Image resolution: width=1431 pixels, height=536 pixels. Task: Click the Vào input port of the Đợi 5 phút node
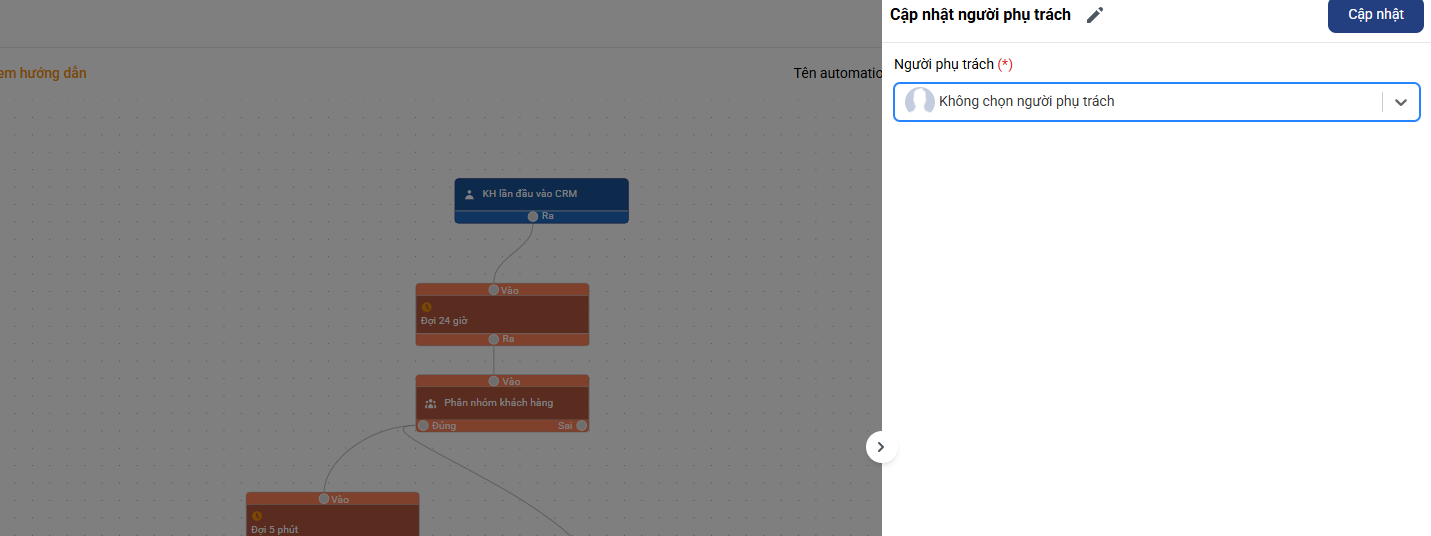click(324, 499)
